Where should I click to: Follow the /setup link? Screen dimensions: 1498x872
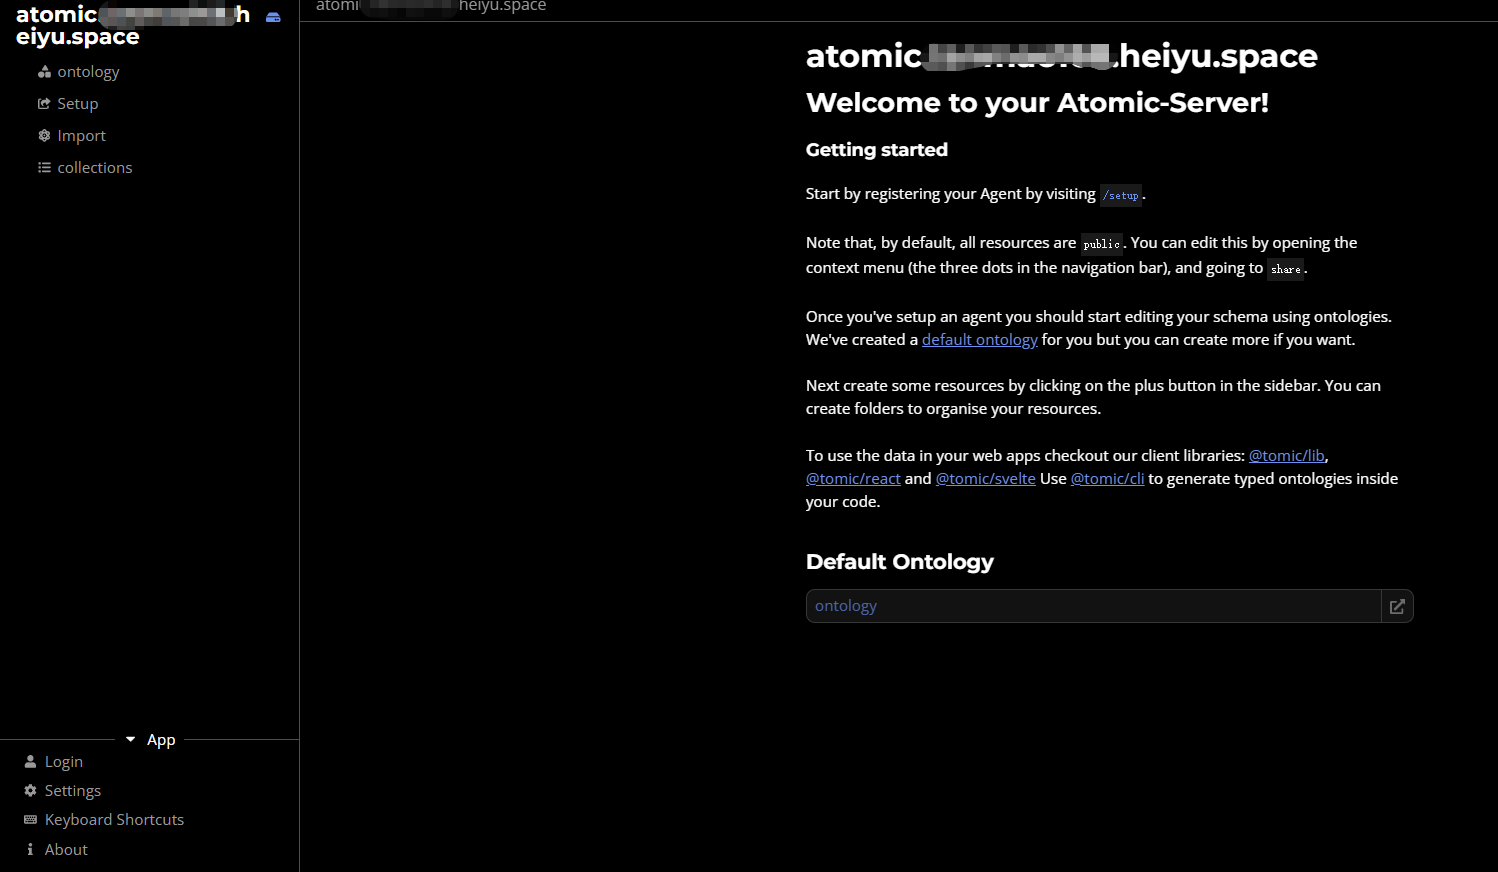[x=1121, y=196]
